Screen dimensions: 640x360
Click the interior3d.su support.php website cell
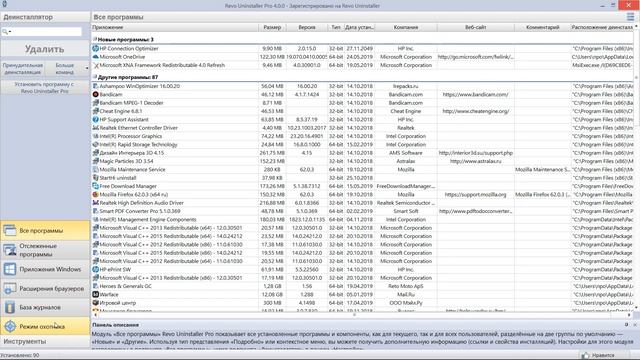coord(476,153)
